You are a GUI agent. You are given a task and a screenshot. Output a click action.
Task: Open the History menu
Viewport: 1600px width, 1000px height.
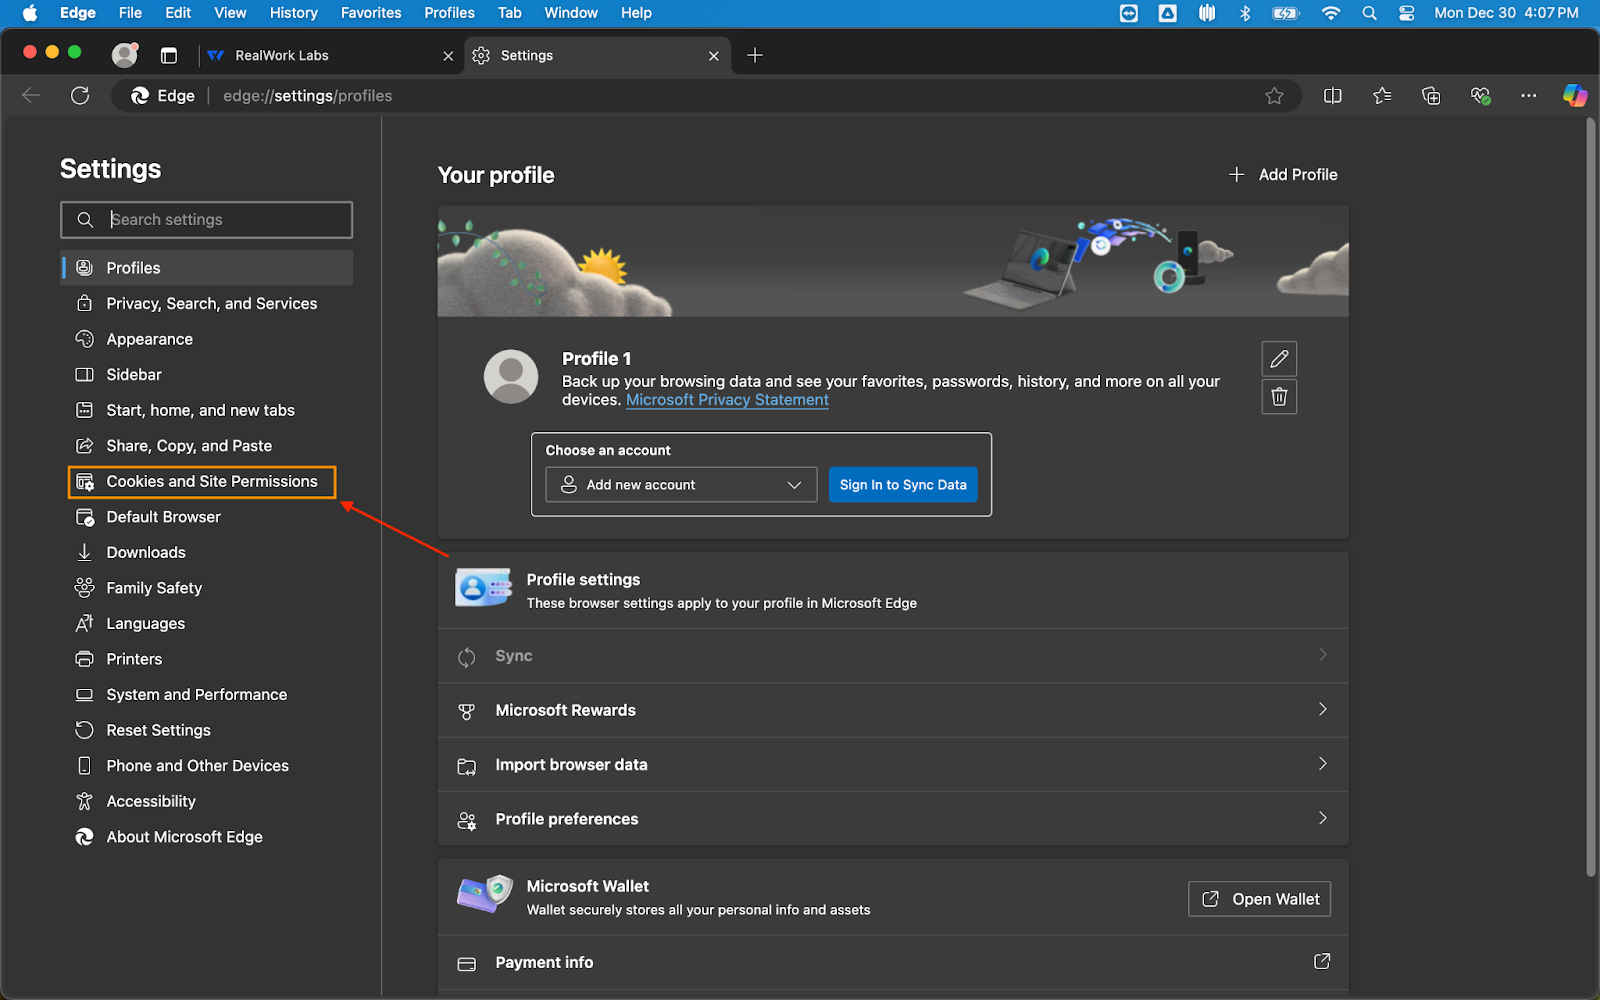point(293,13)
